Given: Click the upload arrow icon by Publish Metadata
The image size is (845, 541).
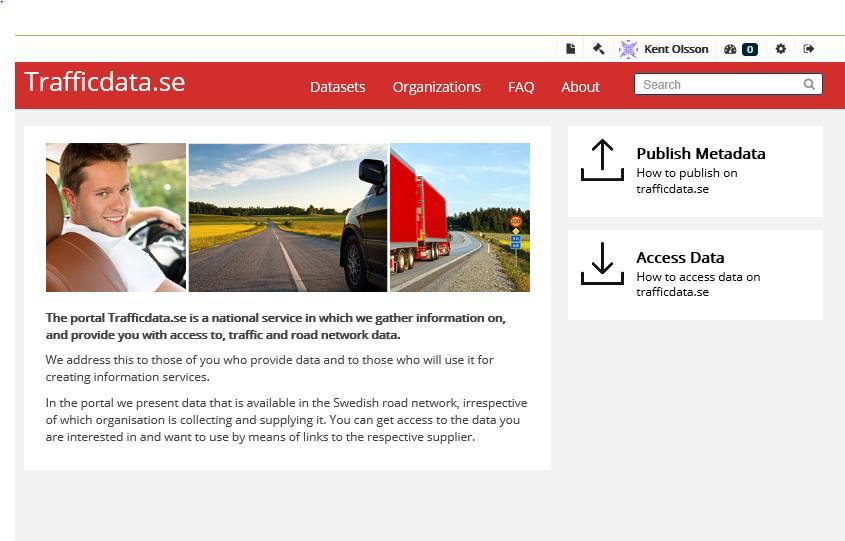Looking at the screenshot, I should point(602,160).
